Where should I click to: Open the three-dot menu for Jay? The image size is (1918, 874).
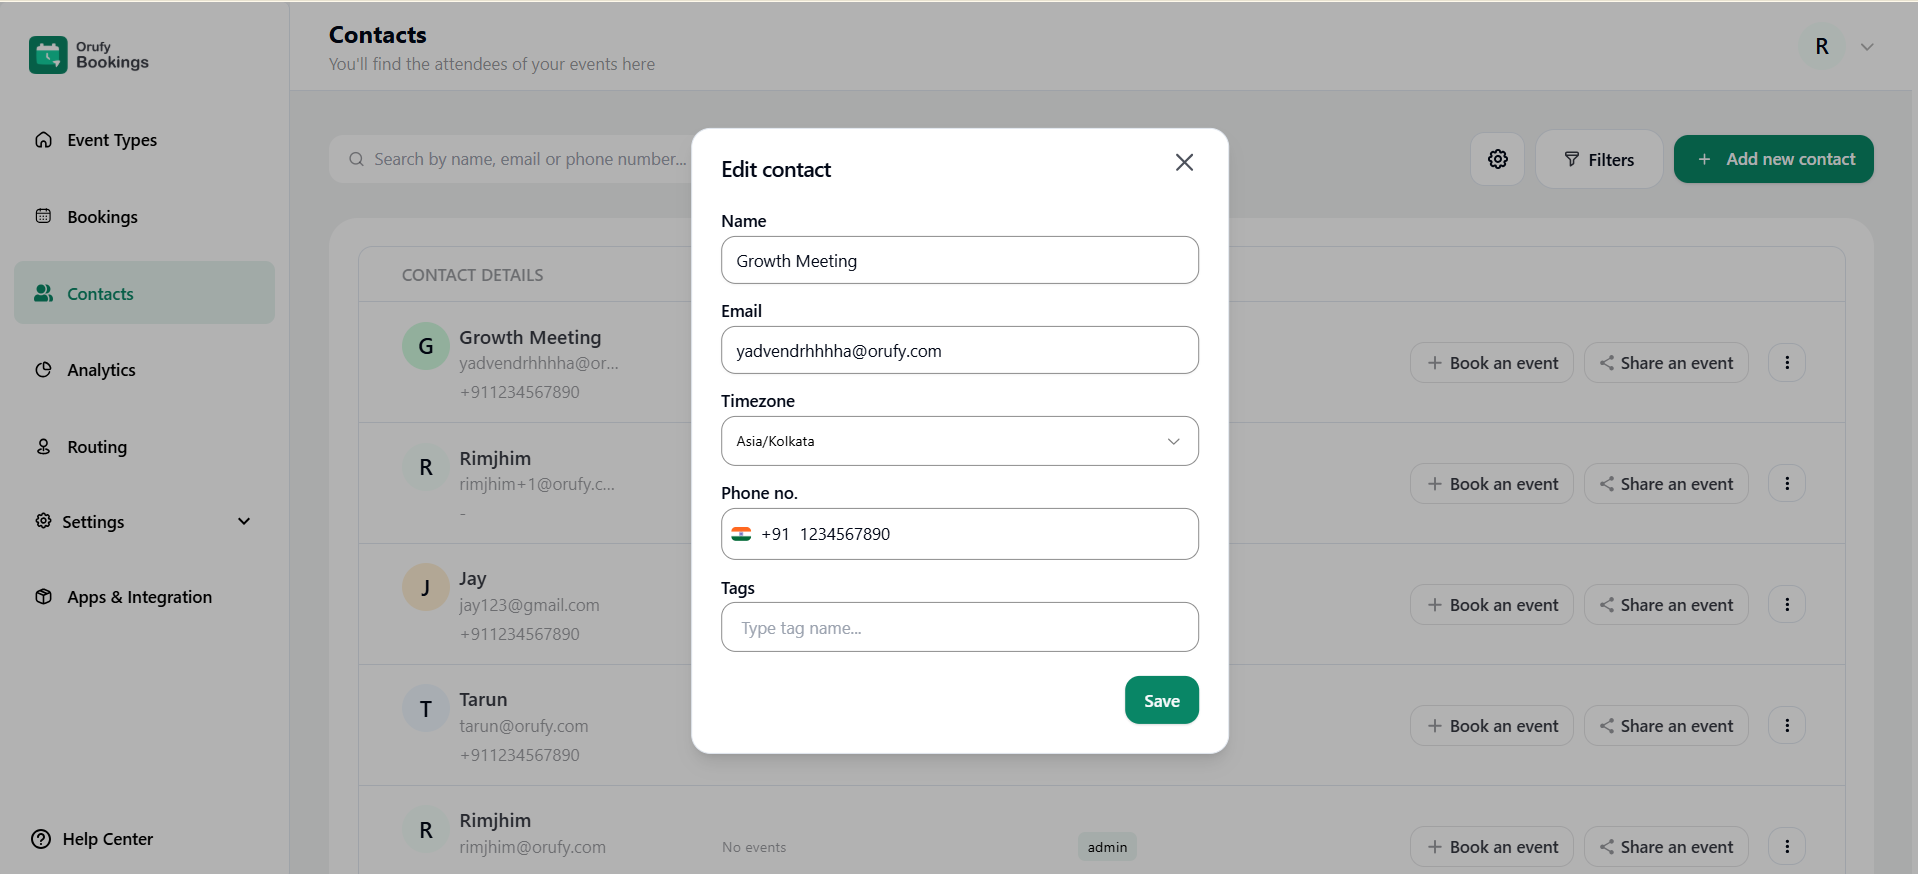1786,605
